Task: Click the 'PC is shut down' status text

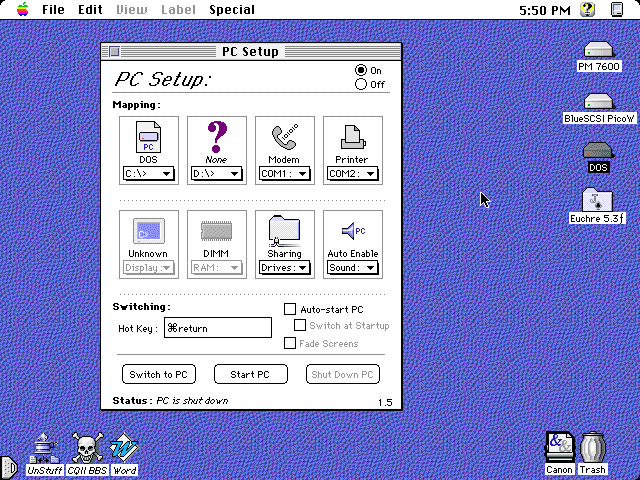Action: [192, 401]
